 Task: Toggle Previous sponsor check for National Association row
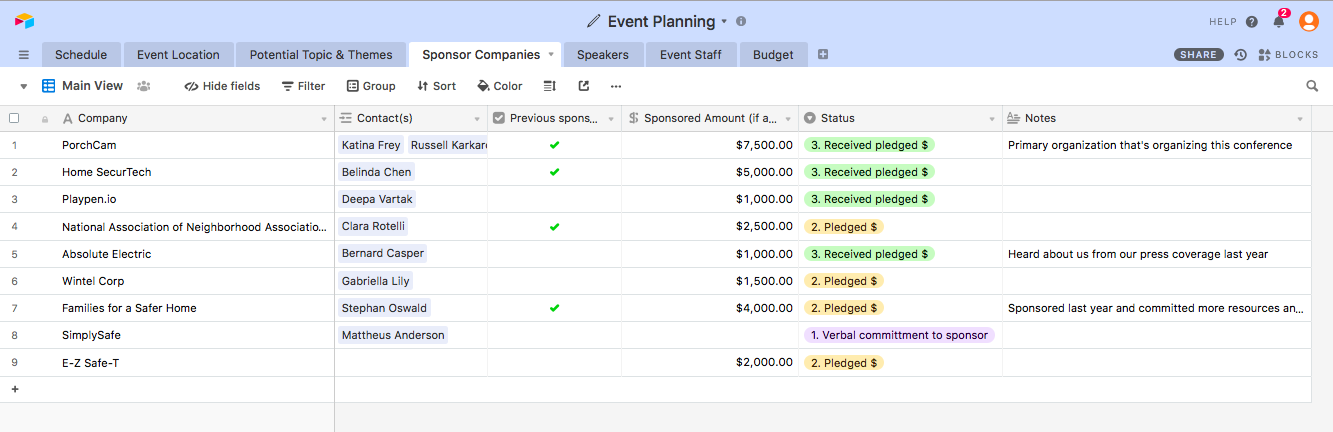tap(554, 227)
